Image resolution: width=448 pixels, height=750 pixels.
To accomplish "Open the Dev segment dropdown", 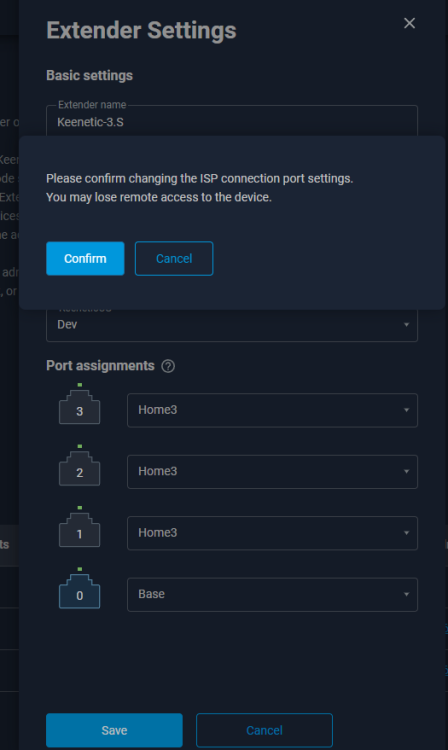I will coord(232,325).
